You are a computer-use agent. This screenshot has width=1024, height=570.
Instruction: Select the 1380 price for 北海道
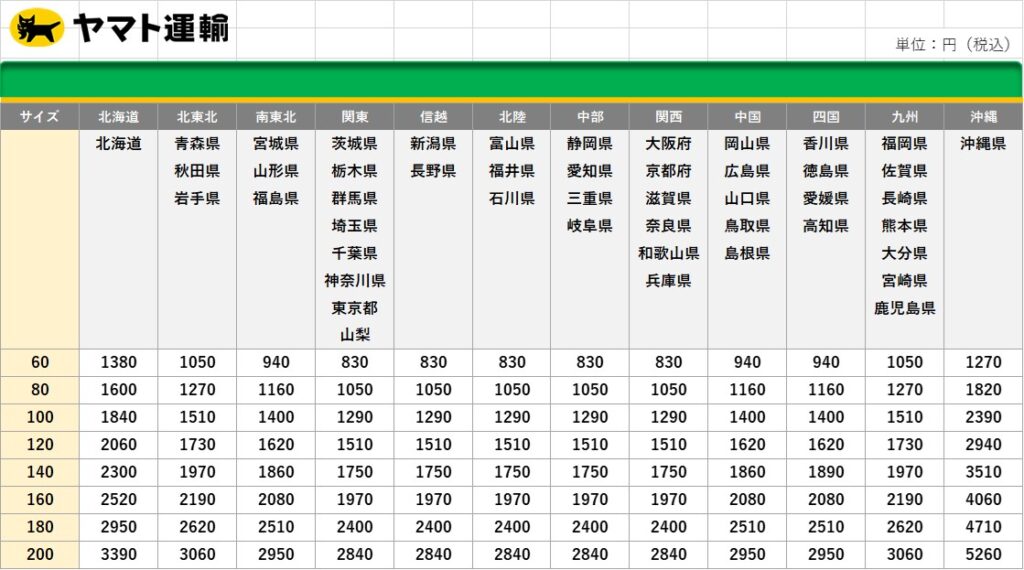coord(119,362)
